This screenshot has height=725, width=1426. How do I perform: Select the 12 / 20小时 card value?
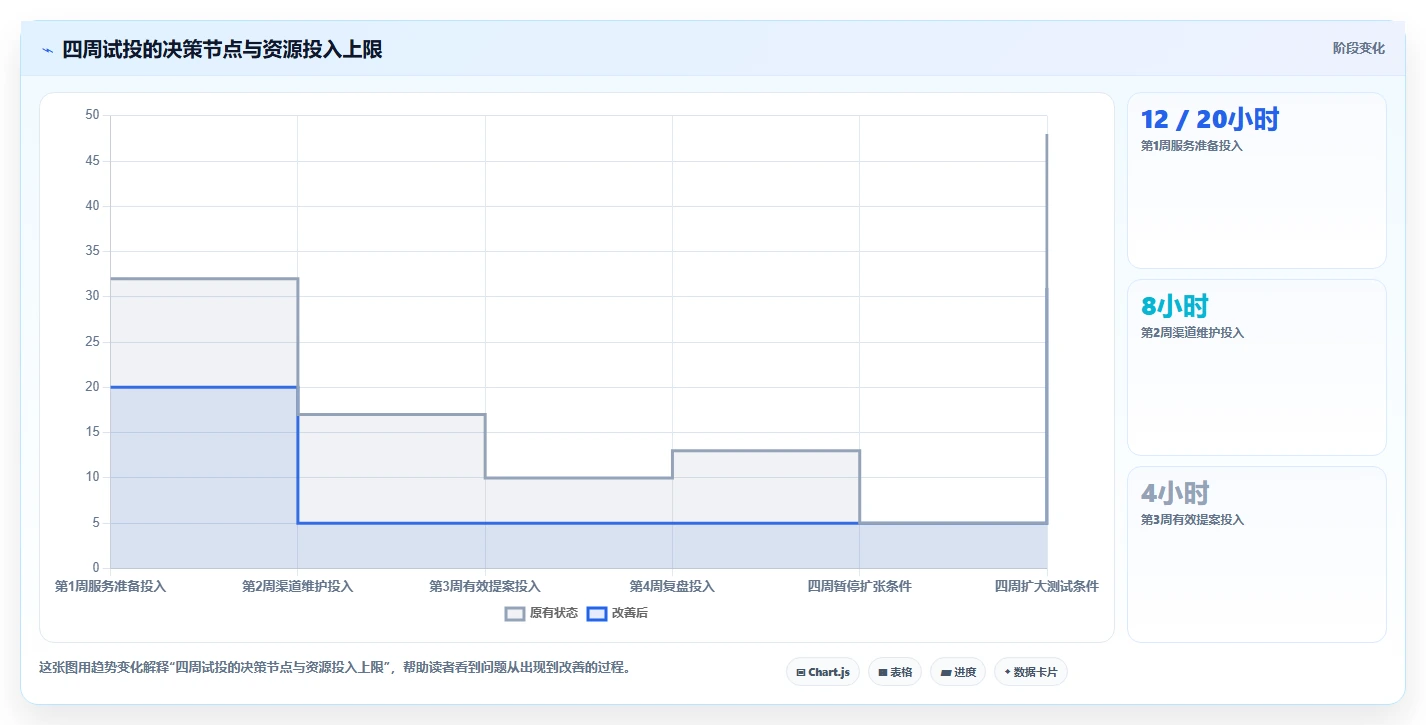pyautogui.click(x=1210, y=119)
